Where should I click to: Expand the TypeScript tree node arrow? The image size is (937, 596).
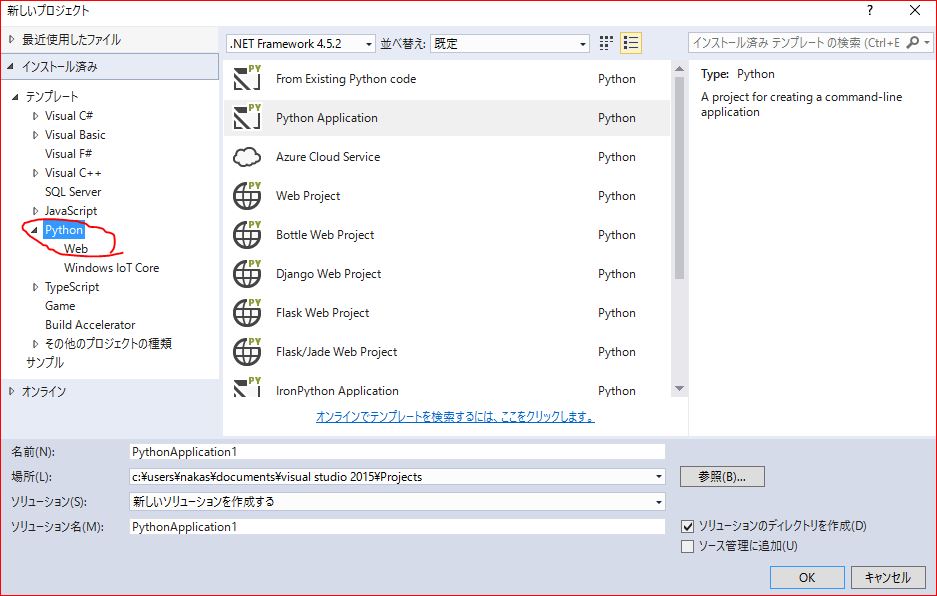tap(35, 287)
